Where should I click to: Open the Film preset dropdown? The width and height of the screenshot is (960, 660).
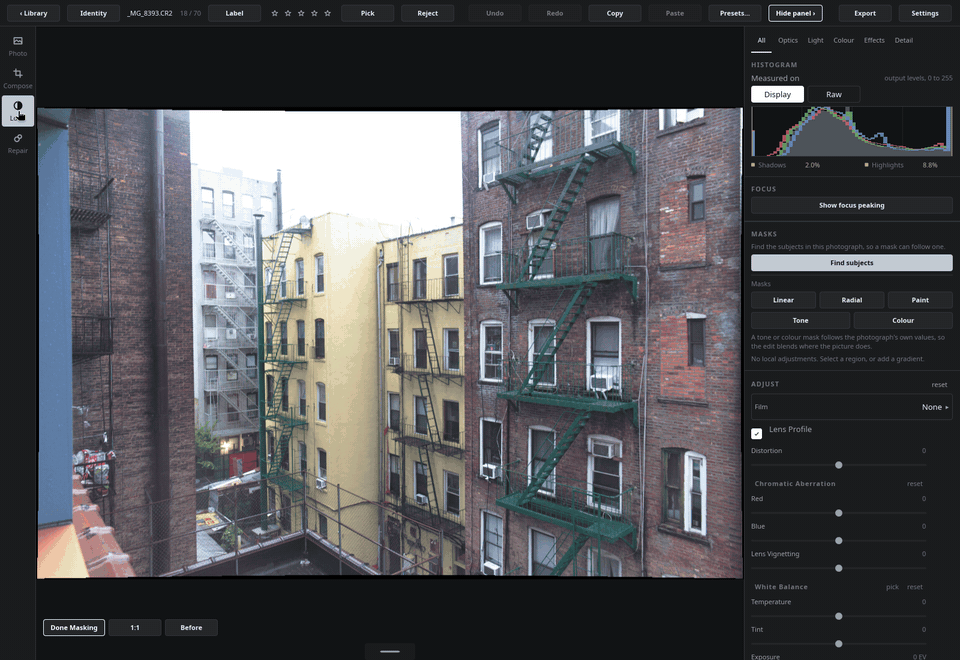[852, 407]
